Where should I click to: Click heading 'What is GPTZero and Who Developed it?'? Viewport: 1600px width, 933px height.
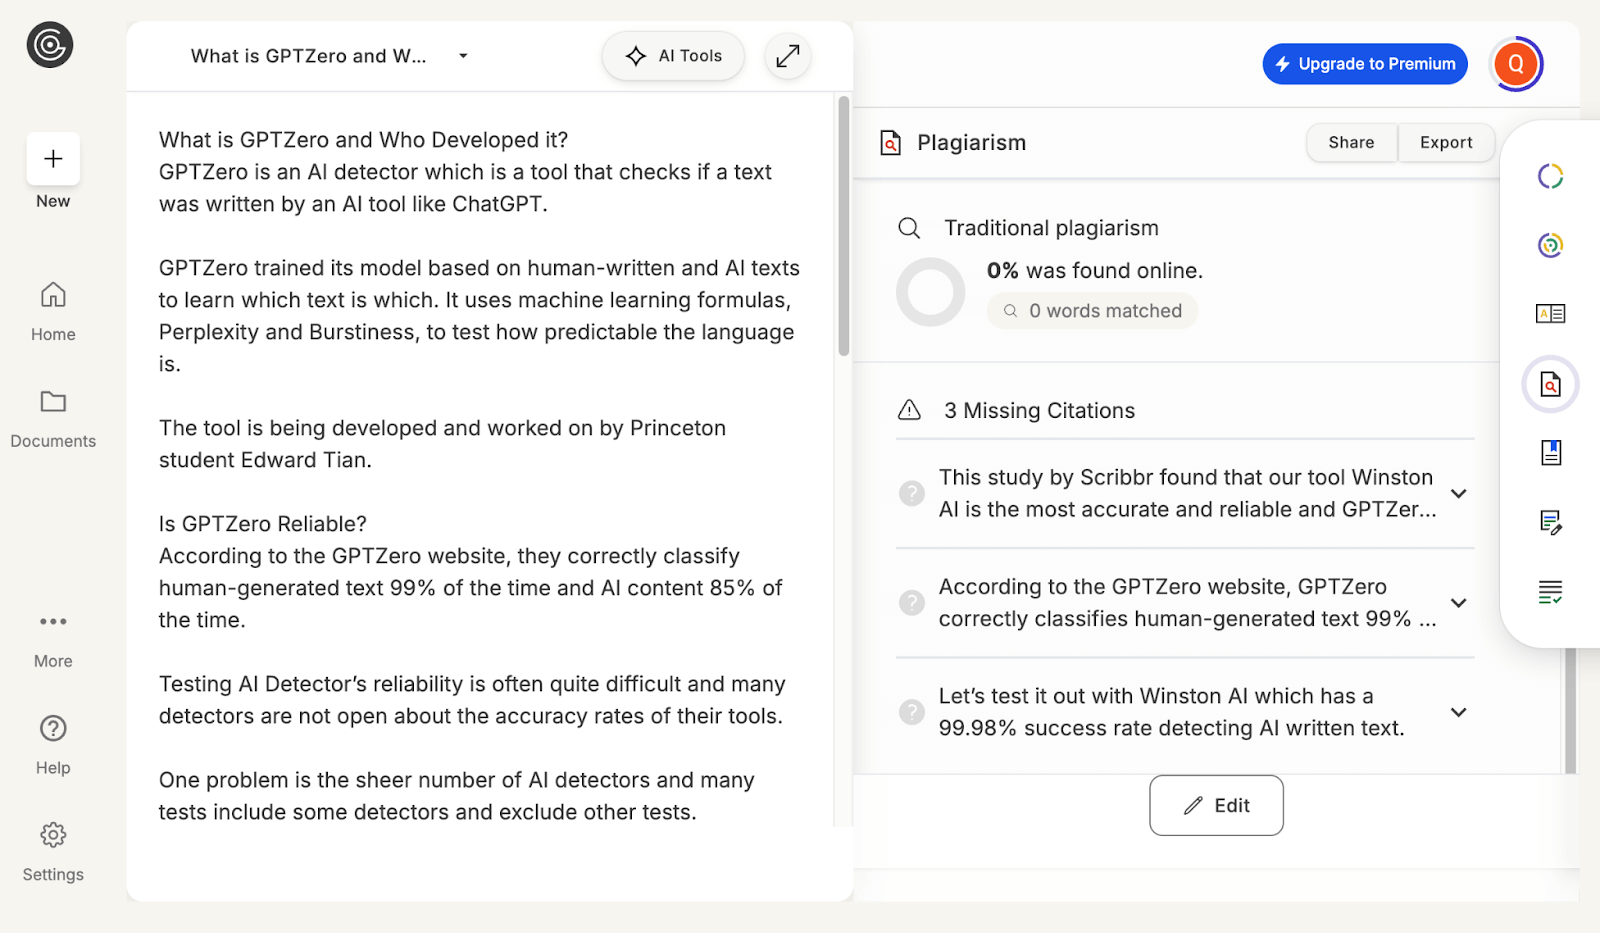pyautogui.click(x=363, y=140)
